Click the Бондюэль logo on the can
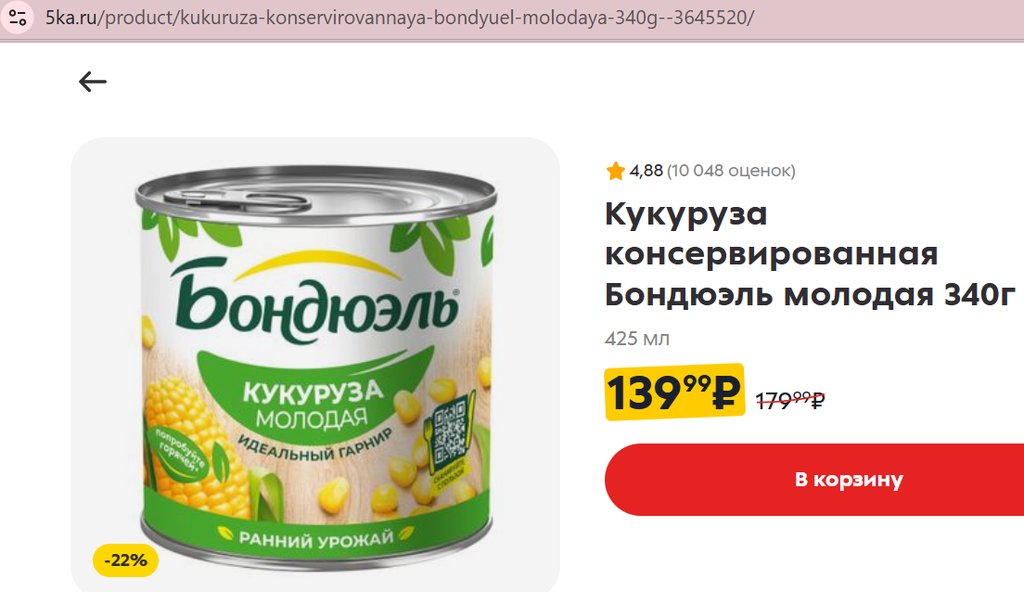The image size is (1024, 592). (x=315, y=302)
